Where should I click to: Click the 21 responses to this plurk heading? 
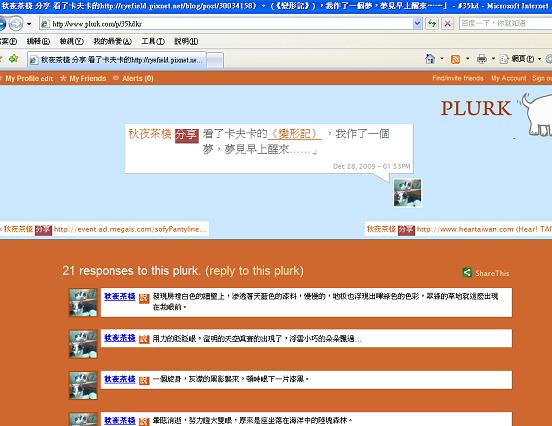(131, 271)
